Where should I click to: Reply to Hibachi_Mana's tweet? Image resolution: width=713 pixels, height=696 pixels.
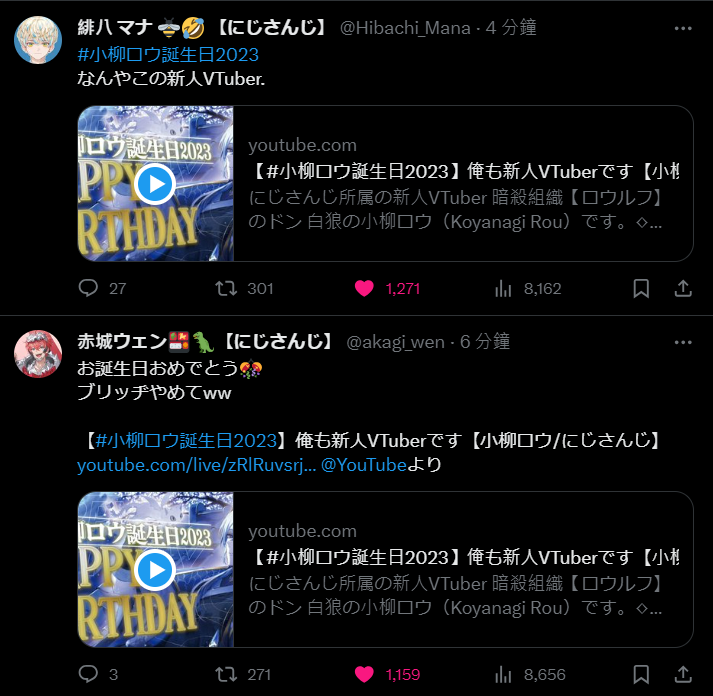(x=88, y=288)
